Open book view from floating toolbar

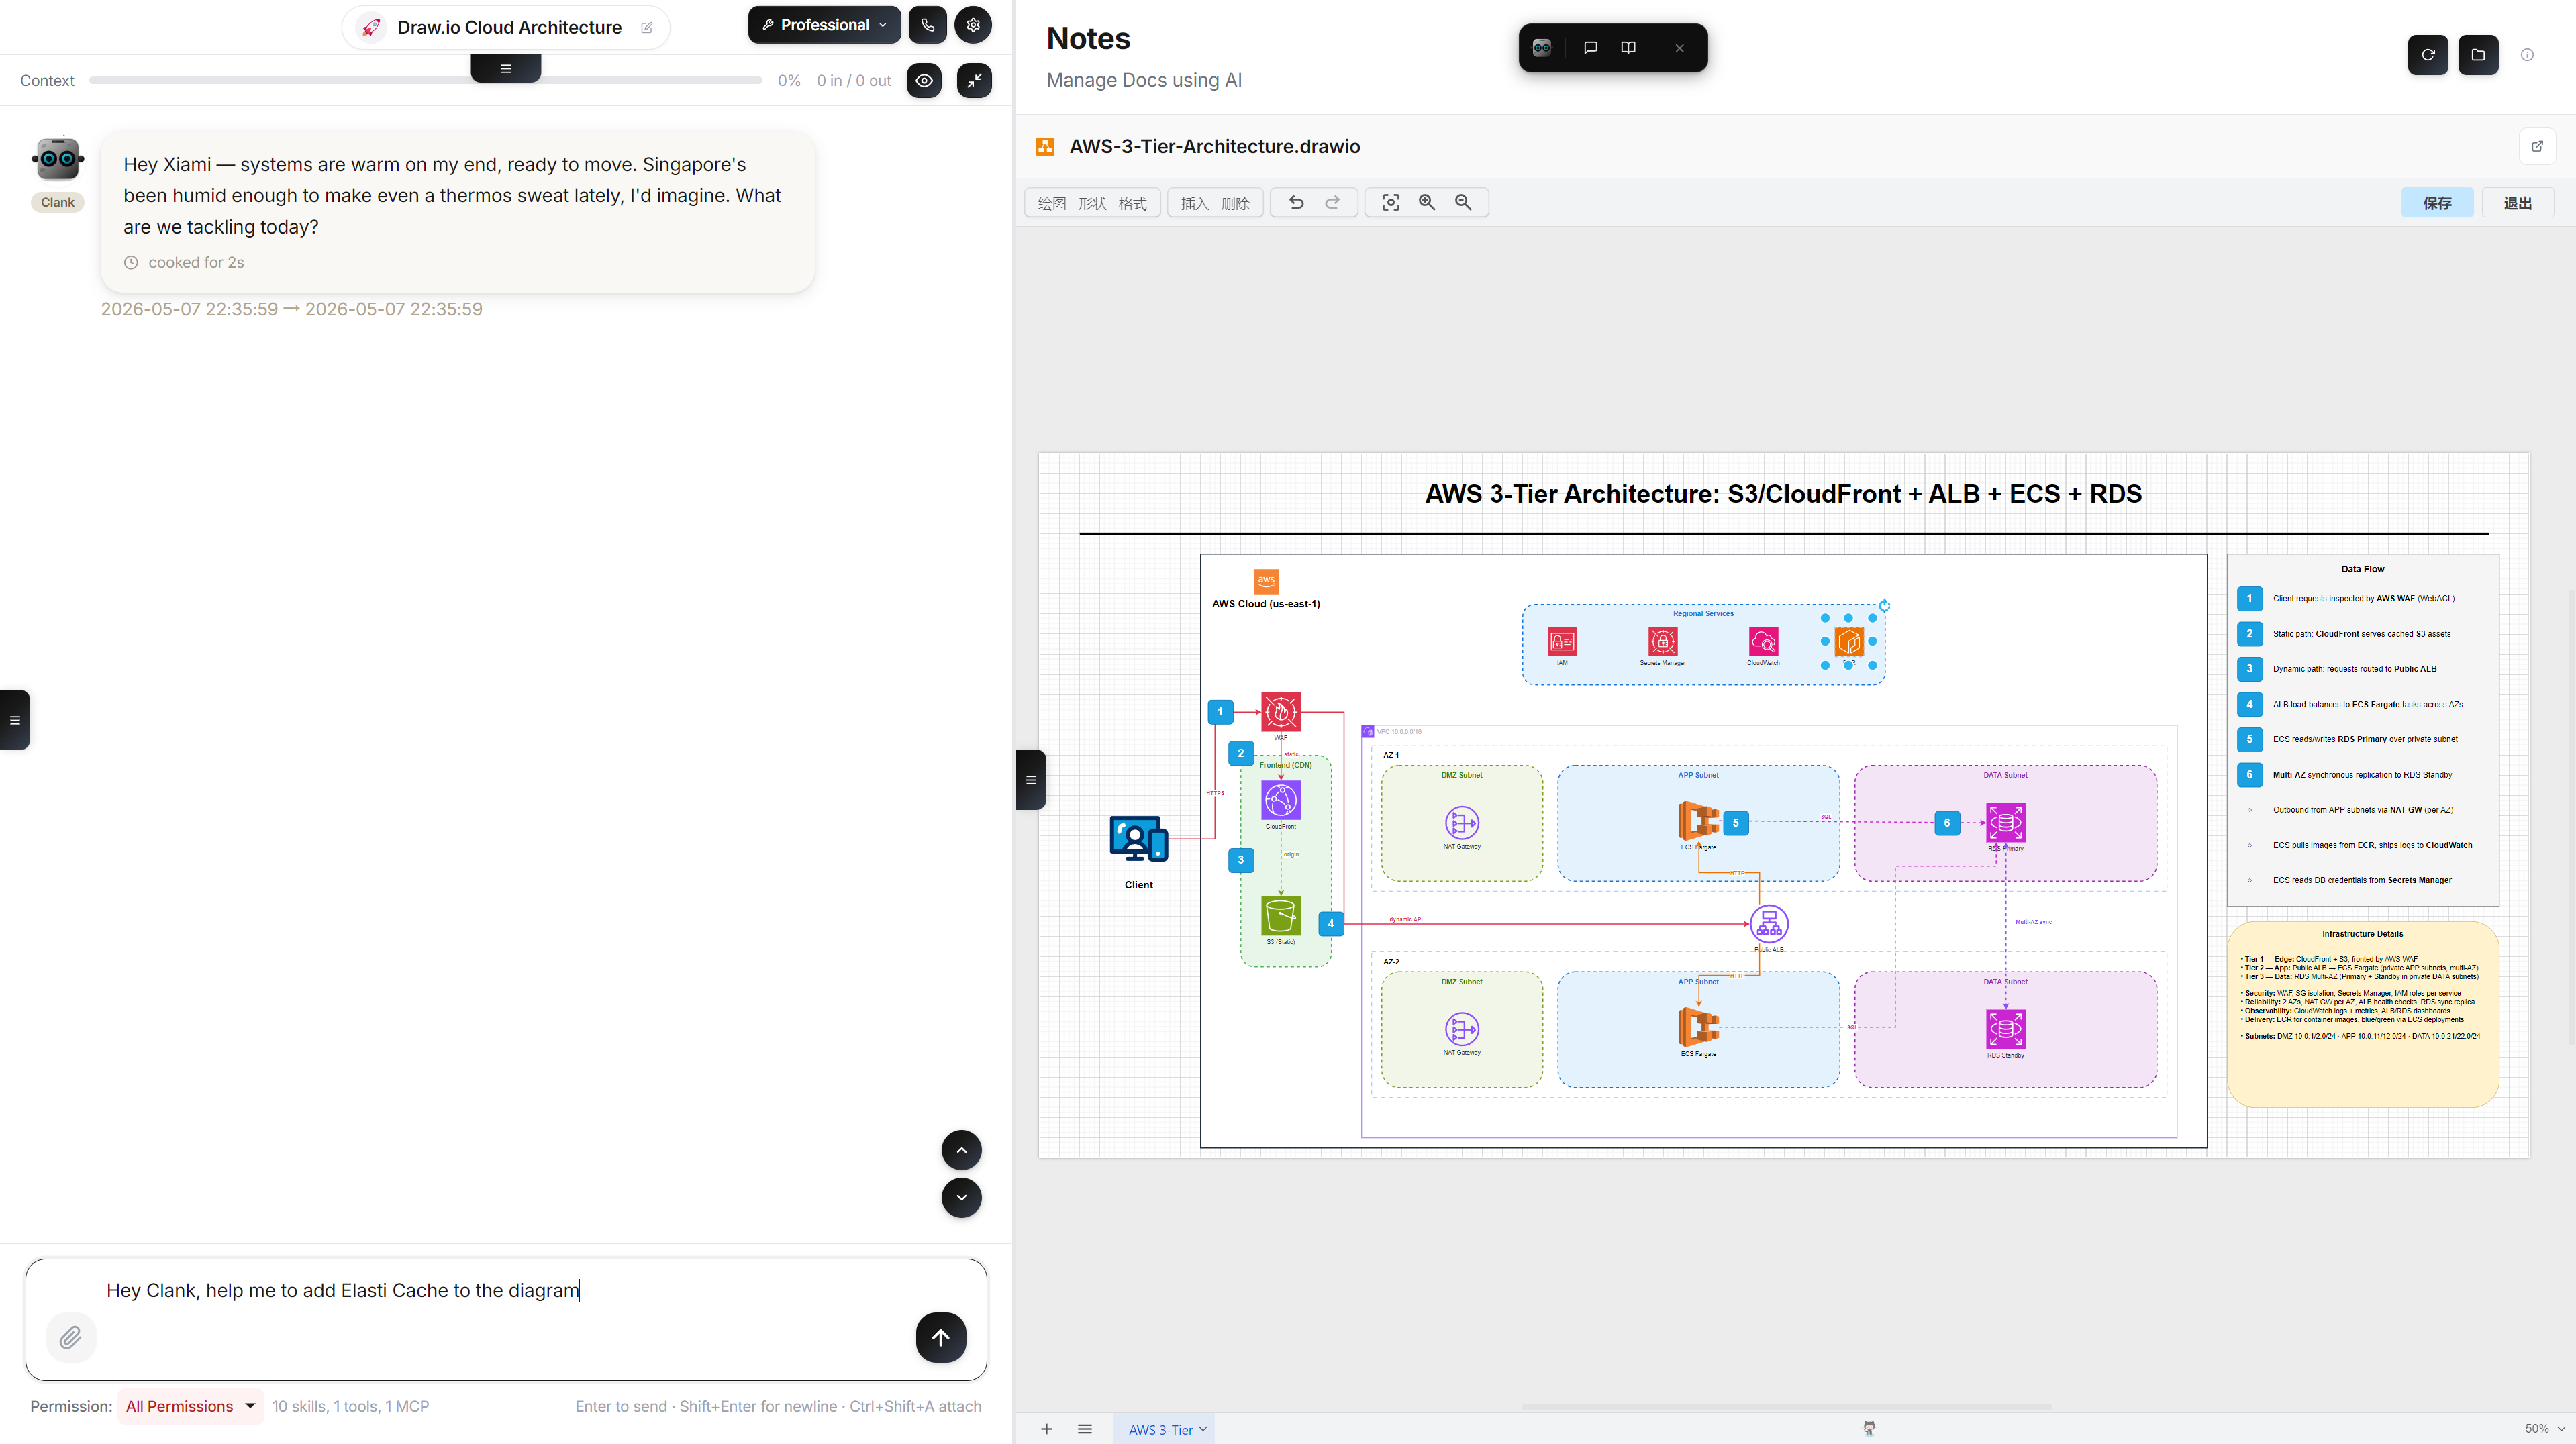point(1628,48)
